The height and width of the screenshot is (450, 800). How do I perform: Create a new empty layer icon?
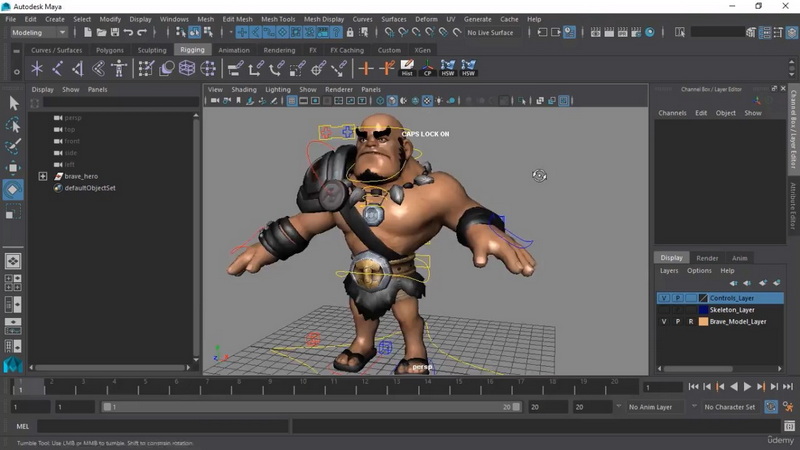762,283
